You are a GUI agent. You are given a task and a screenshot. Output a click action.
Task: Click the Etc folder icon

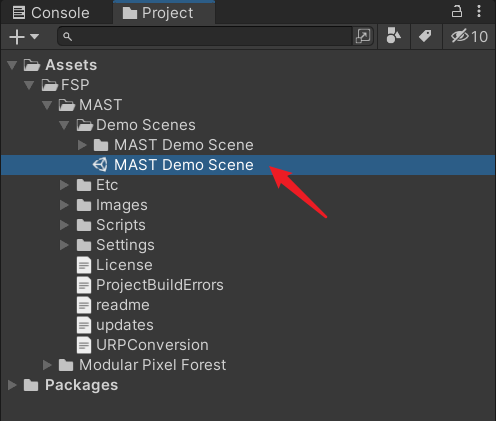(84, 185)
